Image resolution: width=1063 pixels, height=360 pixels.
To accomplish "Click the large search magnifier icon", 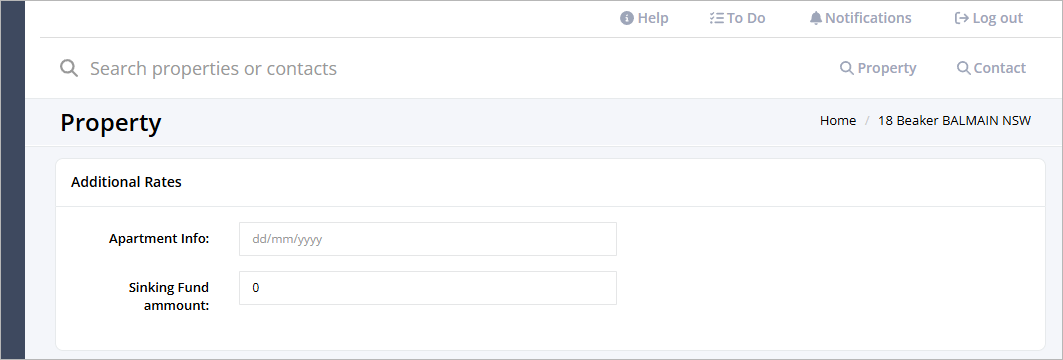I will 68,68.
